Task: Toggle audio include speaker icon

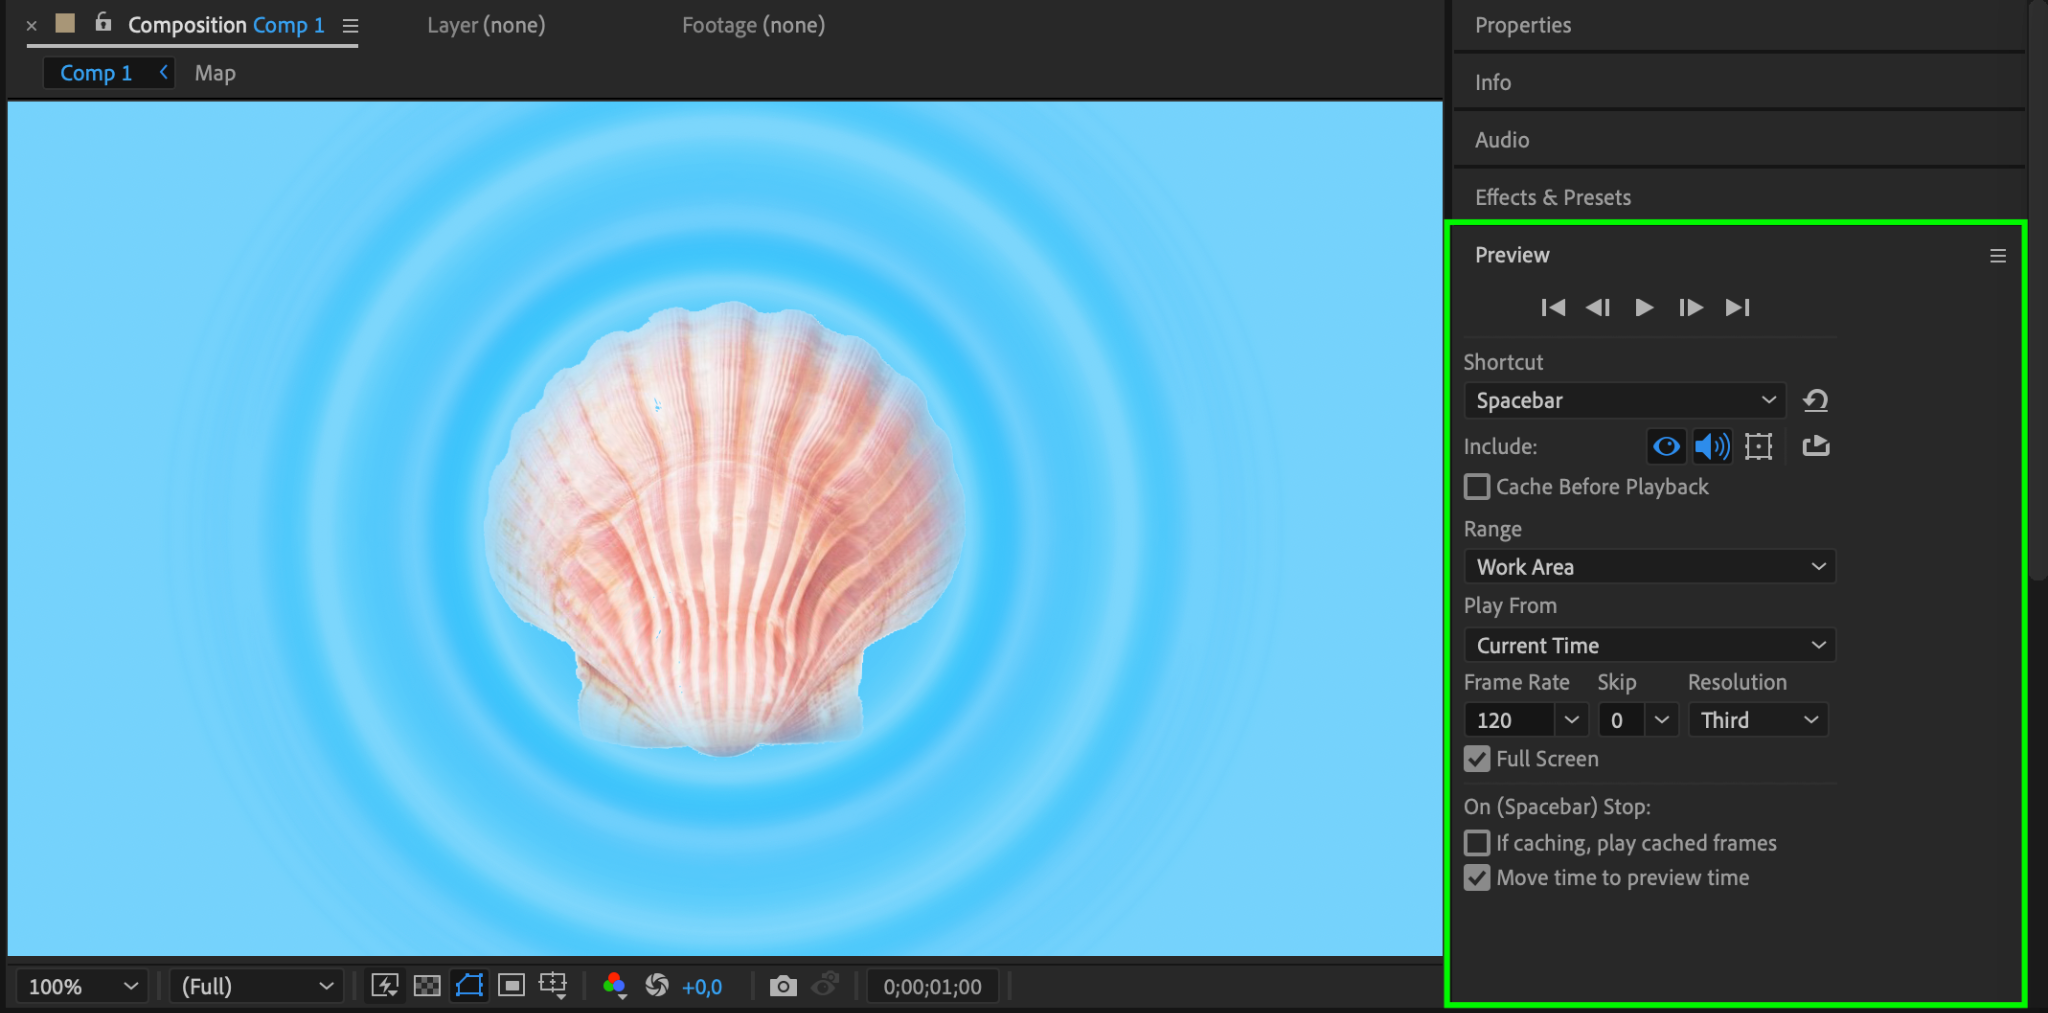Action: 1712,446
